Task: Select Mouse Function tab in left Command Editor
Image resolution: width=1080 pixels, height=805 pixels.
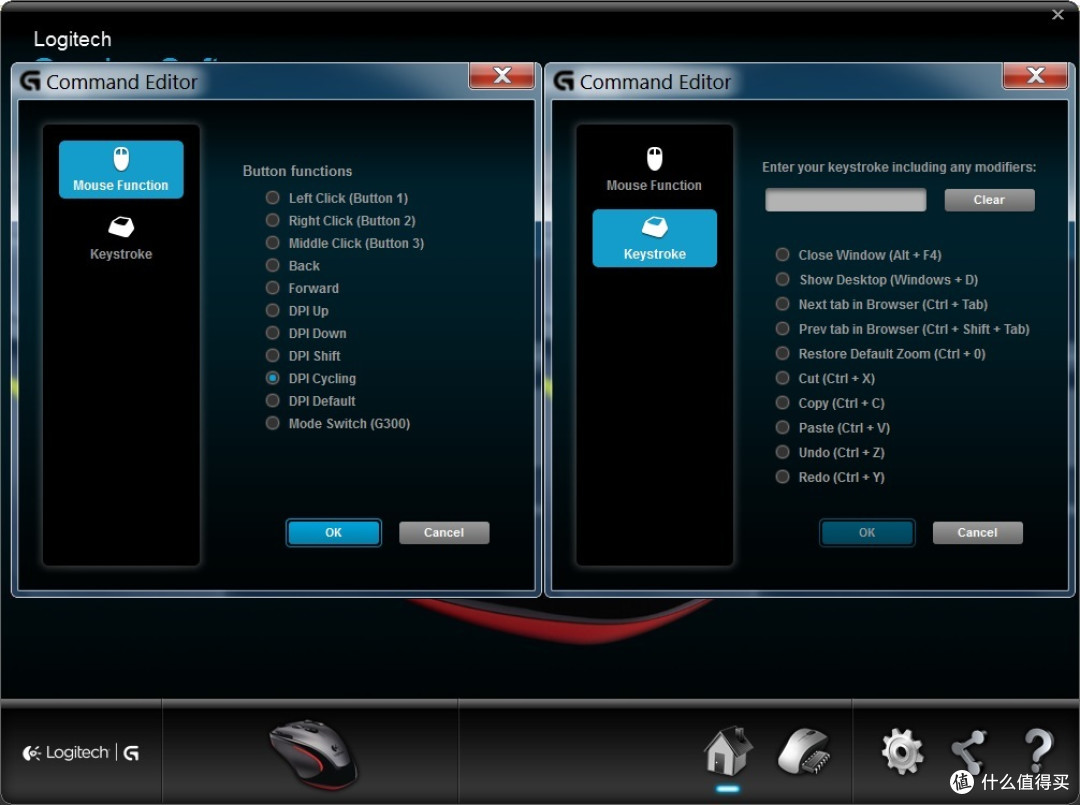Action: click(x=121, y=169)
